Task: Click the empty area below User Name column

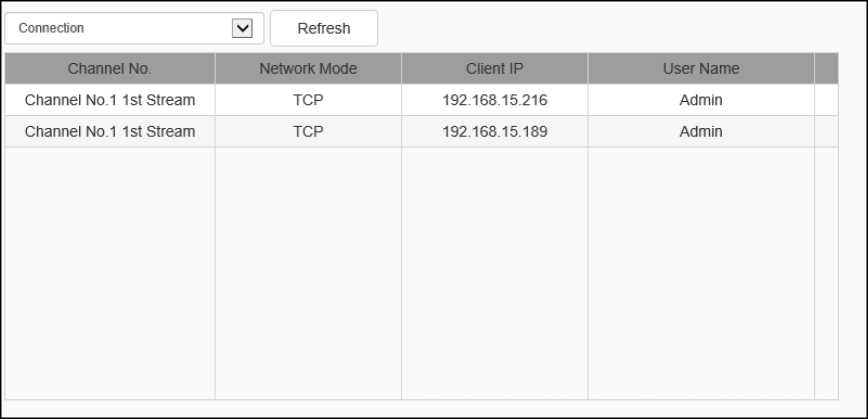Action: pyautogui.click(x=701, y=272)
